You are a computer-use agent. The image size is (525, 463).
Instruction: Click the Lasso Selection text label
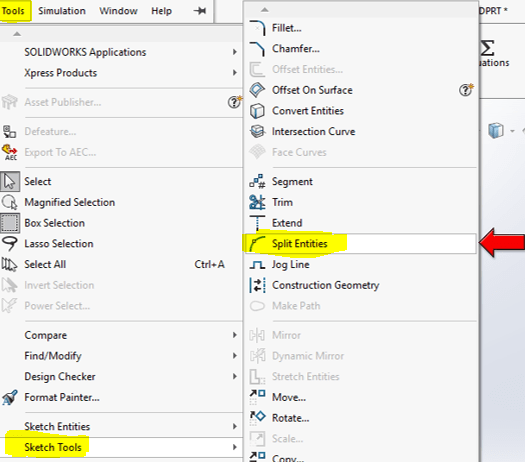[59, 244]
